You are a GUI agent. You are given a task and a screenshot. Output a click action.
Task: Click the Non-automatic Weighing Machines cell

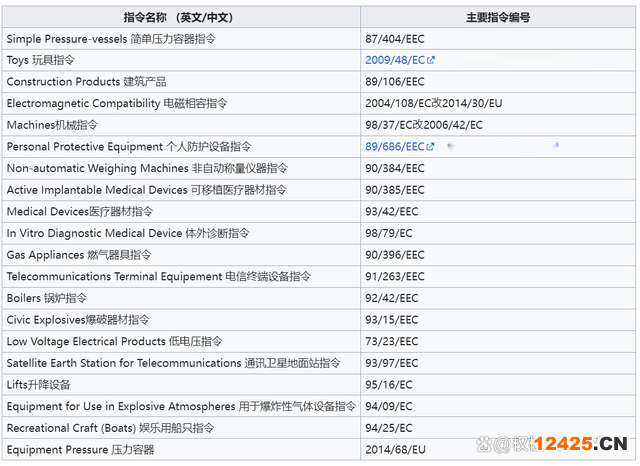(147, 168)
